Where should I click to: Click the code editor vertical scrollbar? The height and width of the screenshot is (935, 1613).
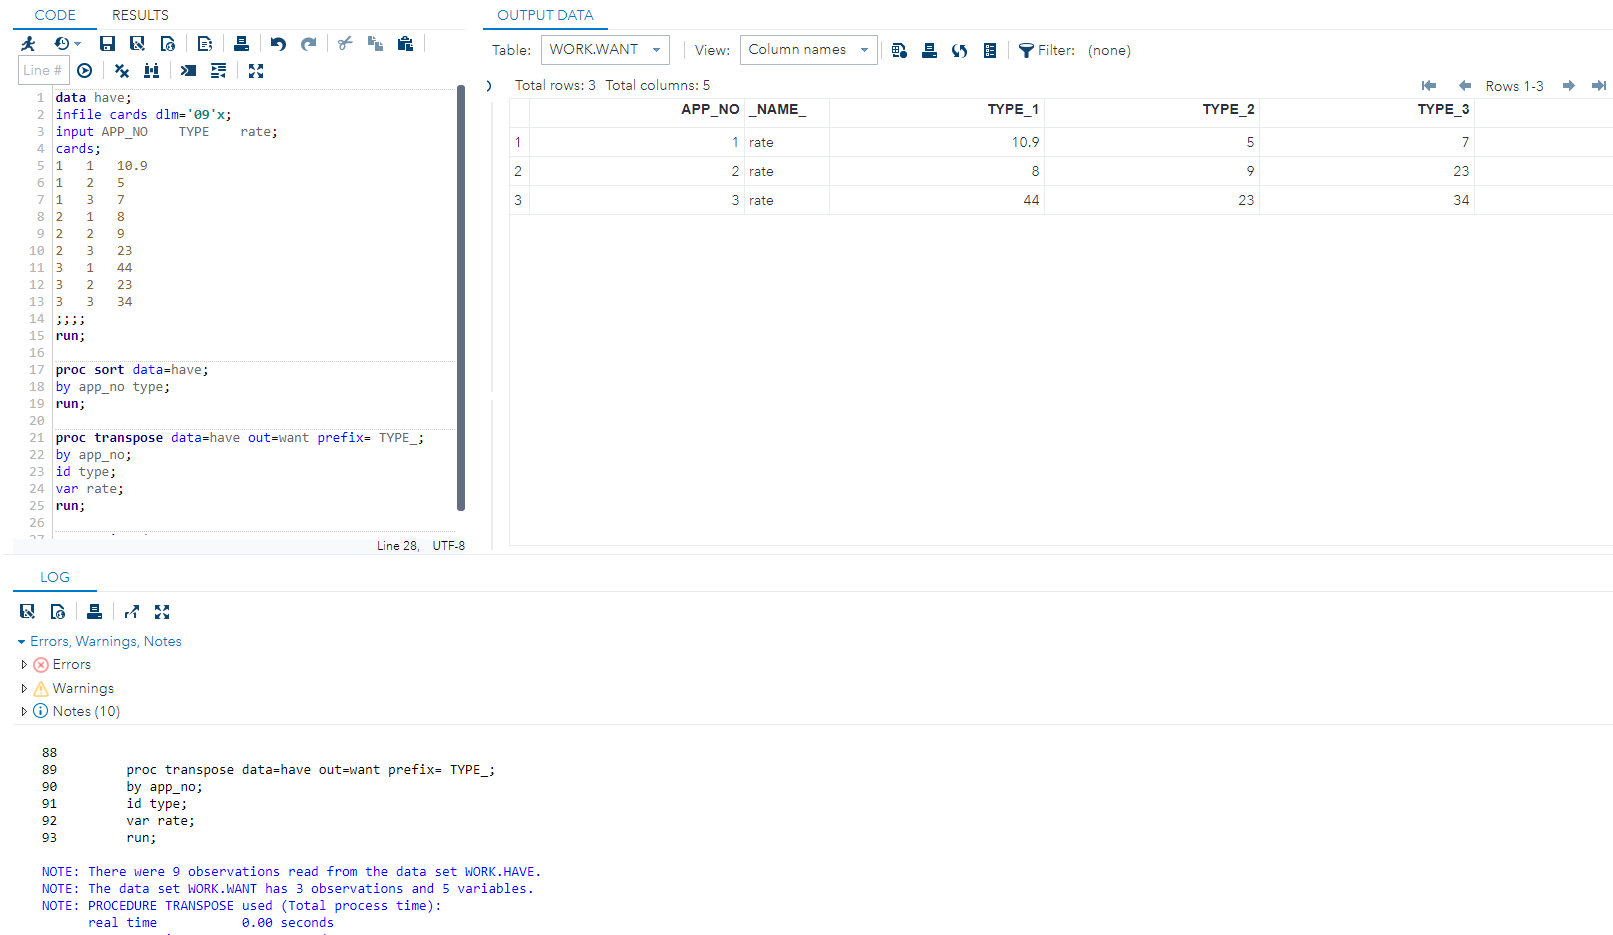click(461, 300)
